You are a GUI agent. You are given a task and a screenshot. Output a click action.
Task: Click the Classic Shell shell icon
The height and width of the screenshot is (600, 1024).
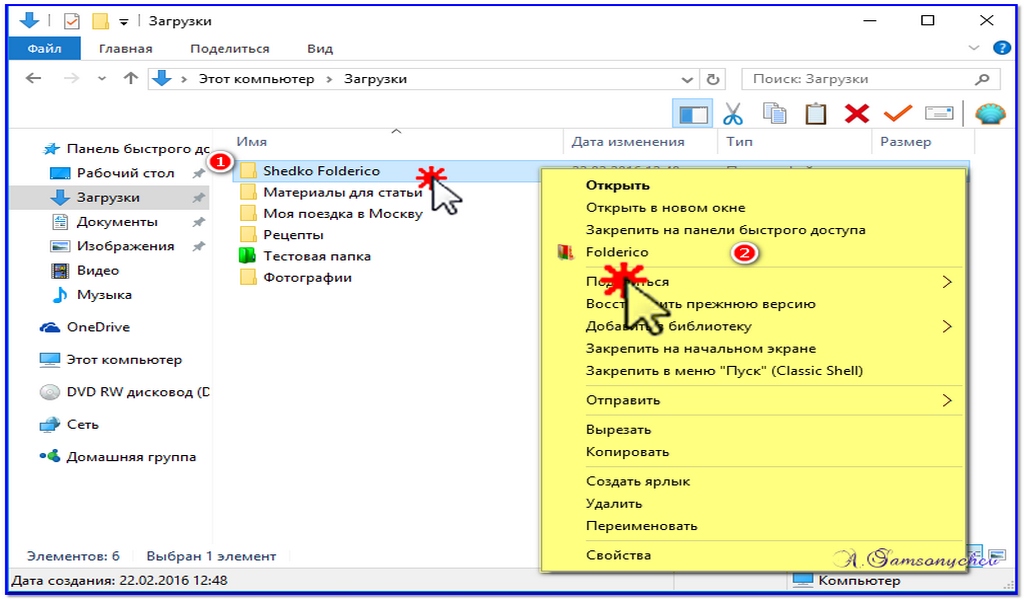990,114
